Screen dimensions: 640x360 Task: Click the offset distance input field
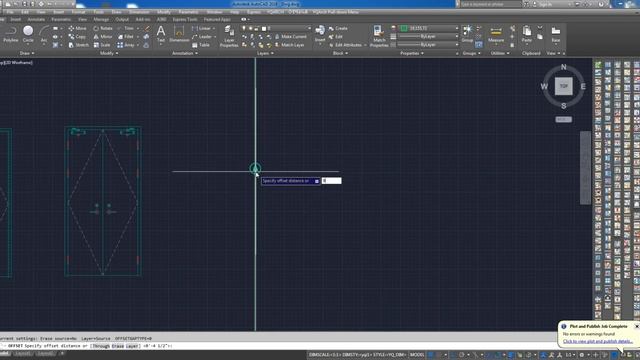pyautogui.click(x=331, y=181)
